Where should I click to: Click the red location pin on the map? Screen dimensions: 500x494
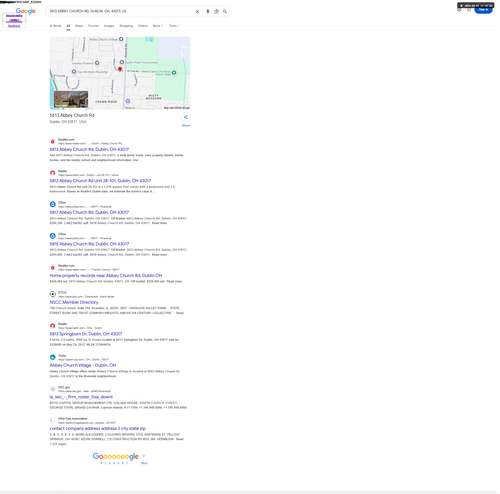click(x=120, y=69)
